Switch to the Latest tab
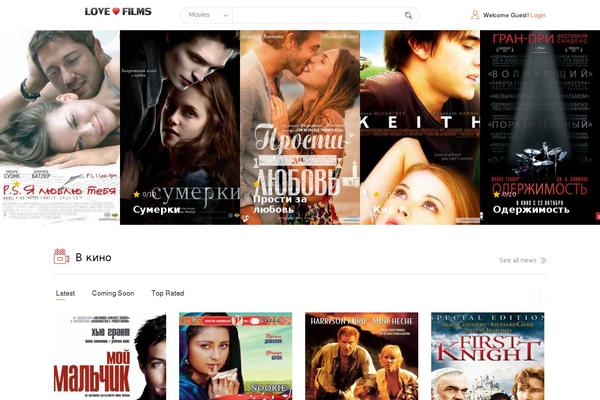The height and width of the screenshot is (400, 600). pos(65,293)
